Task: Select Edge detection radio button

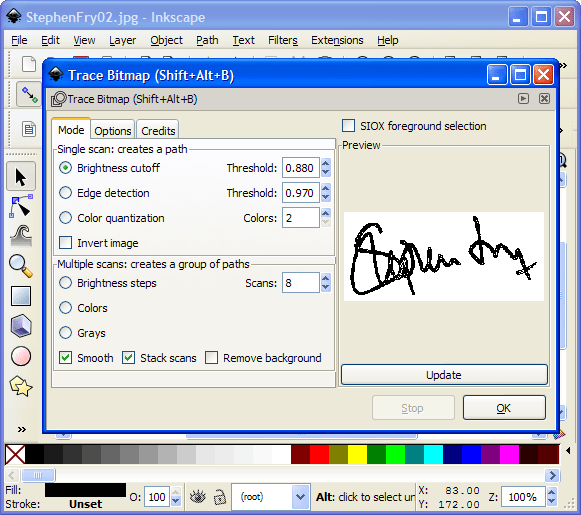Action: pos(66,193)
